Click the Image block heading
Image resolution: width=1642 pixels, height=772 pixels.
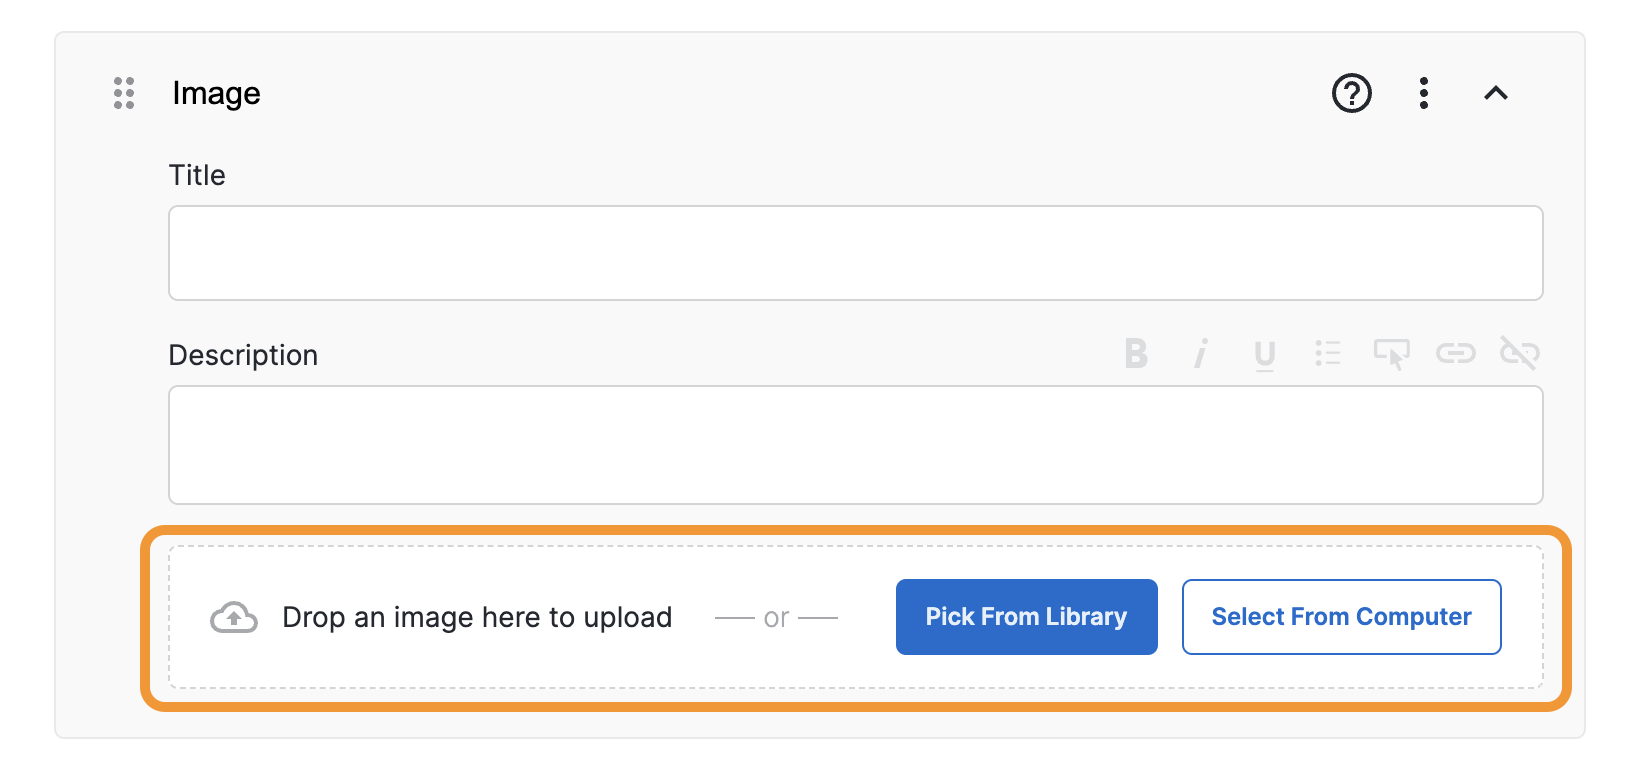tap(216, 93)
